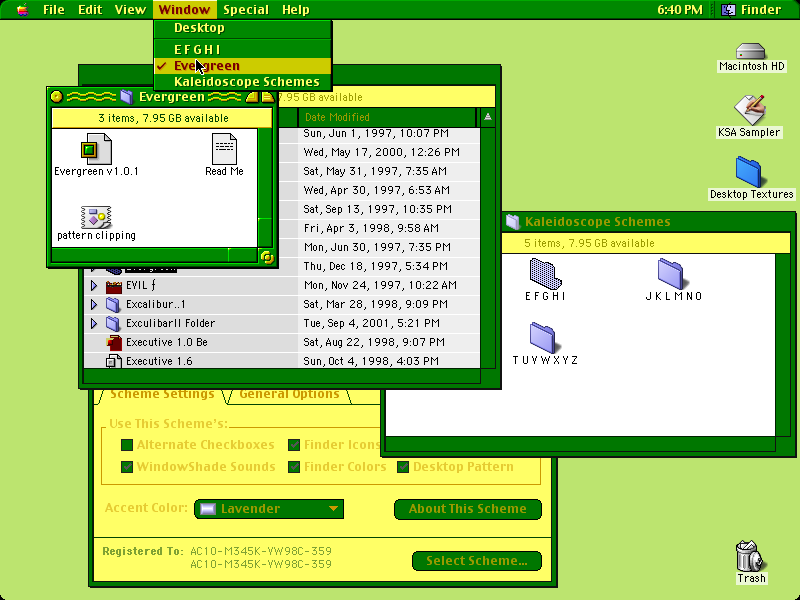
Task: Click the "3 items, 7.95 GB available" header
Action: (163, 118)
